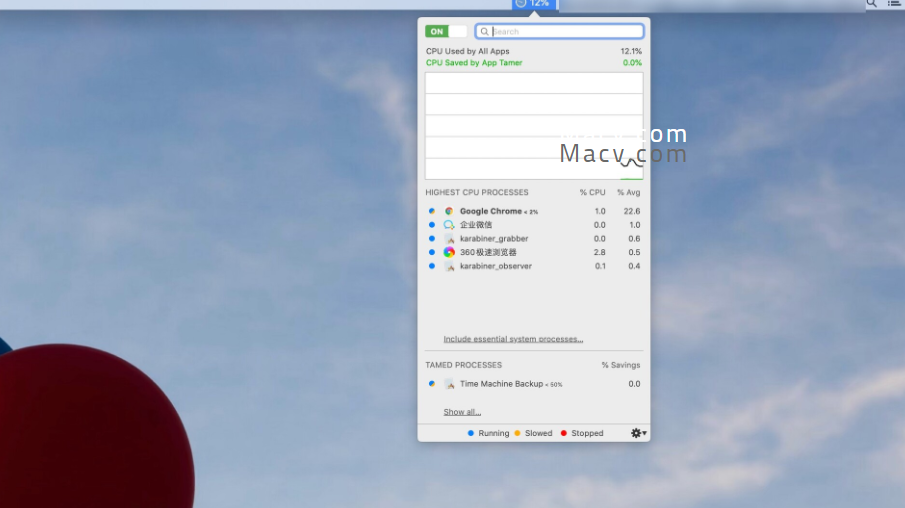This screenshot has width=905, height=508.
Task: Click the red Stopped legend dot
Action: click(x=564, y=433)
